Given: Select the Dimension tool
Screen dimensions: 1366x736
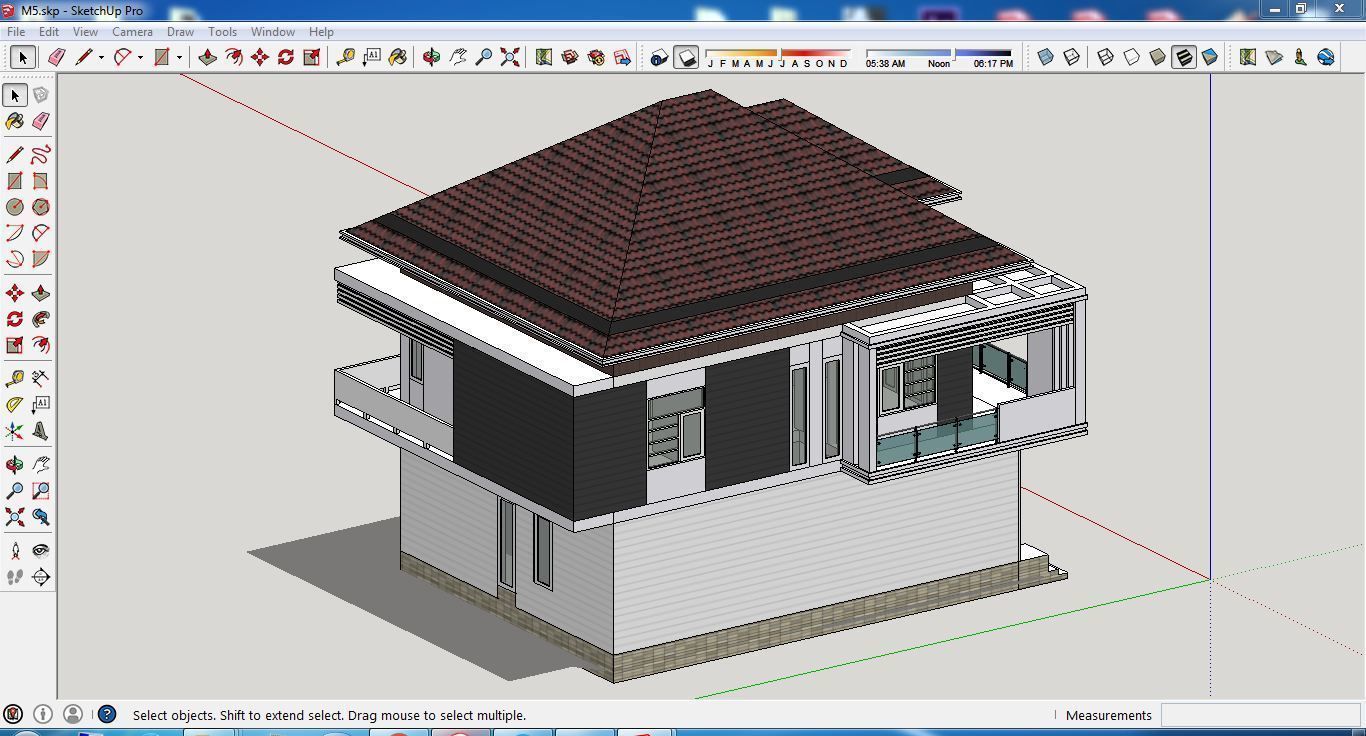Looking at the screenshot, I should 41,379.
